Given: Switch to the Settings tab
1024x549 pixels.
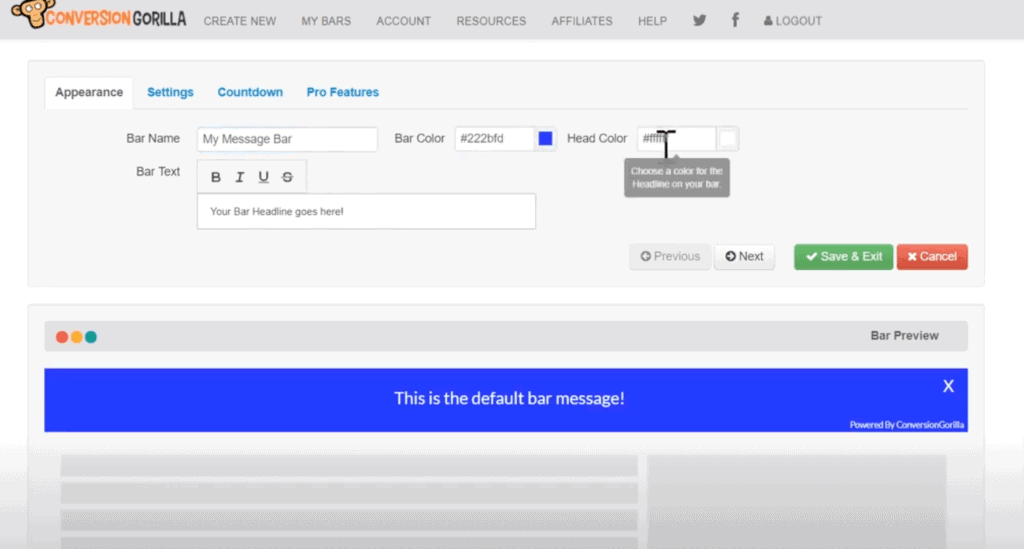Looking at the screenshot, I should pos(170,92).
